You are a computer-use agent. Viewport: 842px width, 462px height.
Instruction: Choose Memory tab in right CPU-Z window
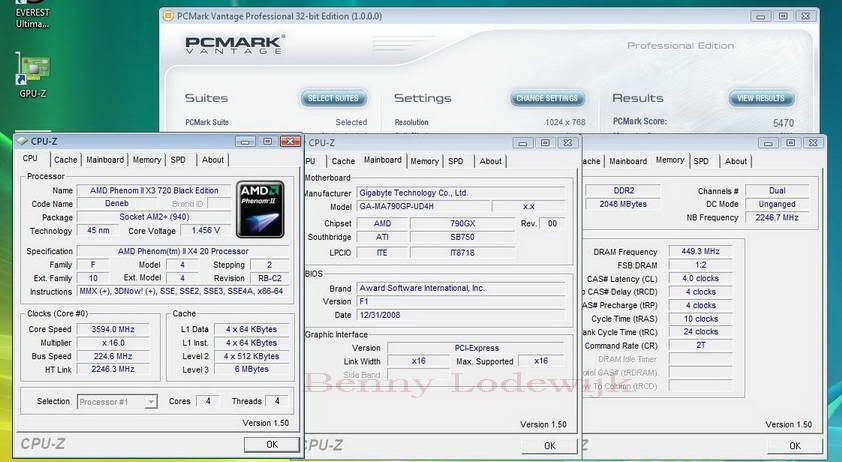pyautogui.click(x=670, y=160)
